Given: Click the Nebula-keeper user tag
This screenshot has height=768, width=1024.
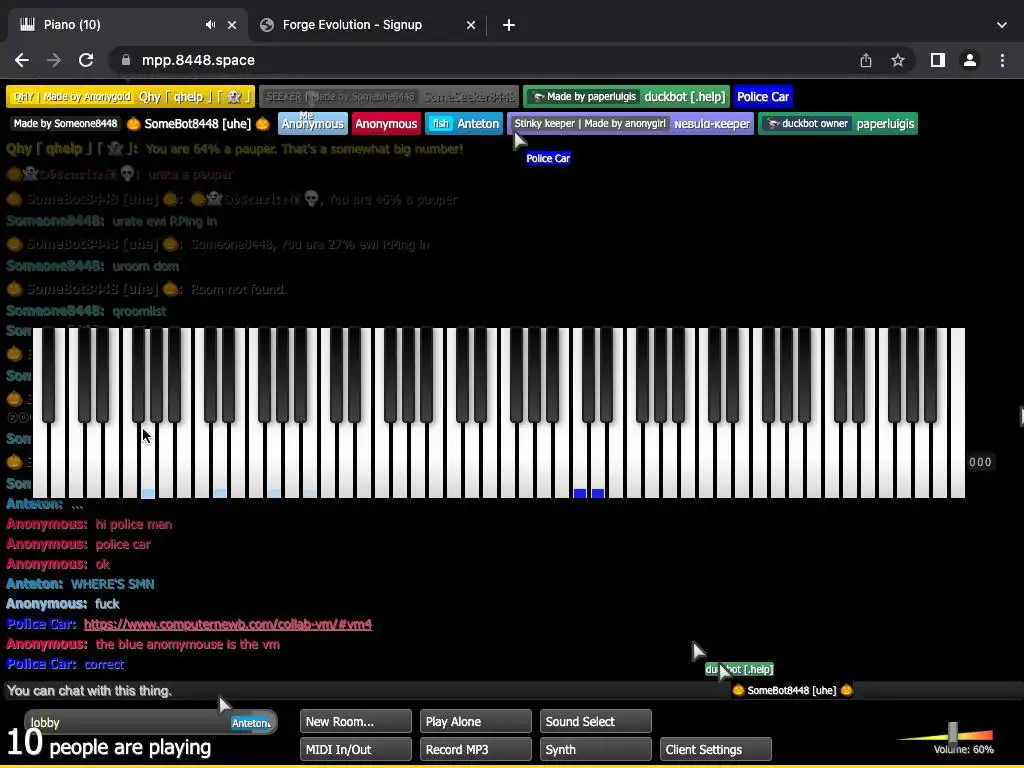Looking at the screenshot, I should pos(631,123).
